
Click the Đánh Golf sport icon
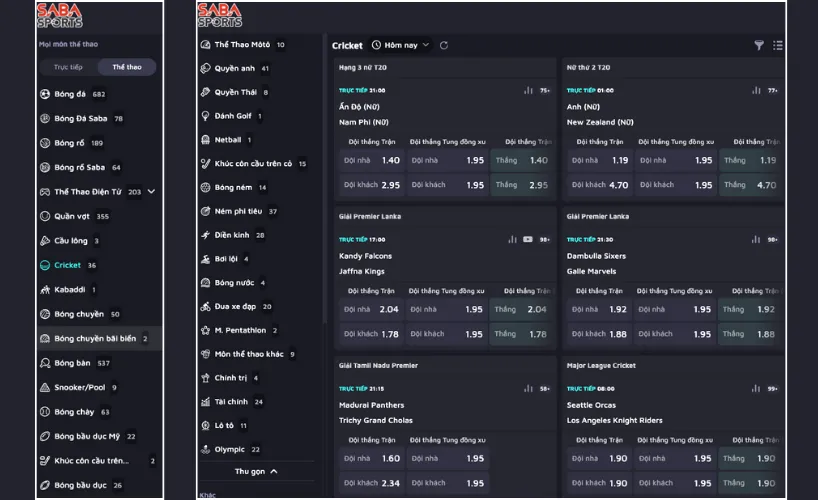[x=205, y=116]
